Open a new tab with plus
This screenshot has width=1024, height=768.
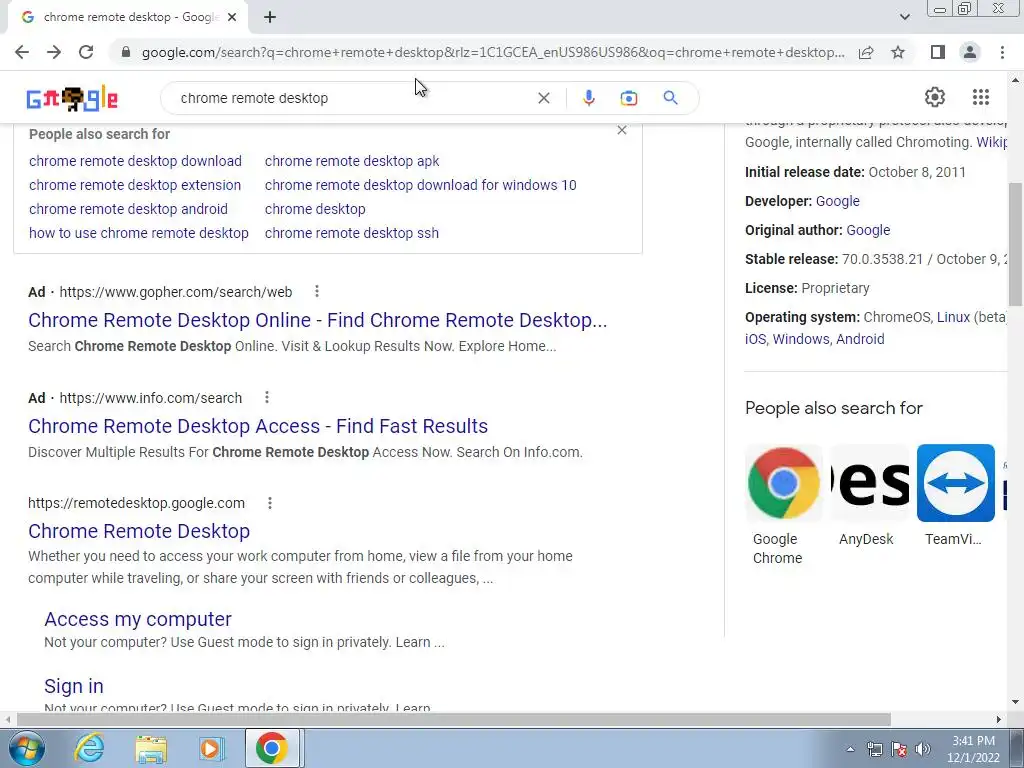(270, 17)
